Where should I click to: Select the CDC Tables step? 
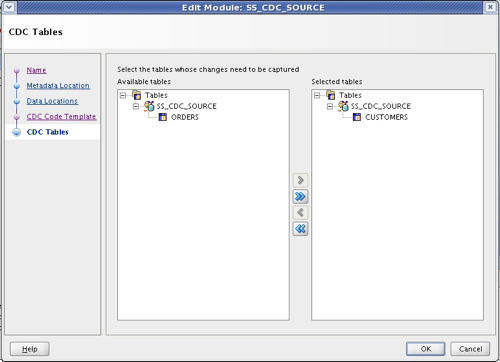click(47, 132)
